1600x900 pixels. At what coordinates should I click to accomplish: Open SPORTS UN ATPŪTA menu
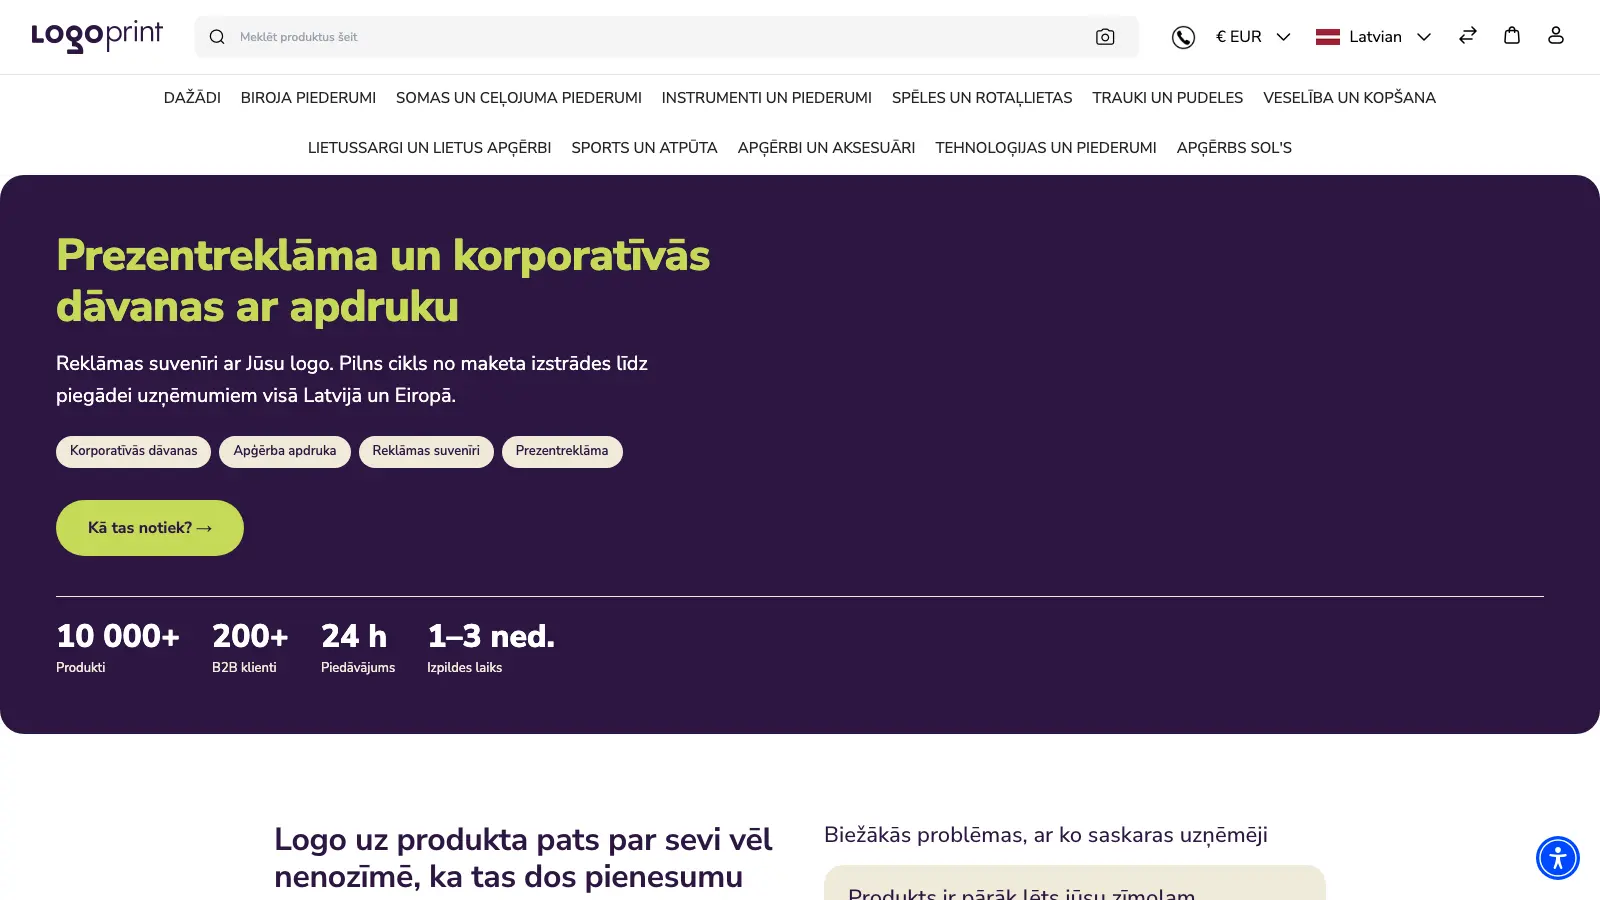tap(645, 148)
